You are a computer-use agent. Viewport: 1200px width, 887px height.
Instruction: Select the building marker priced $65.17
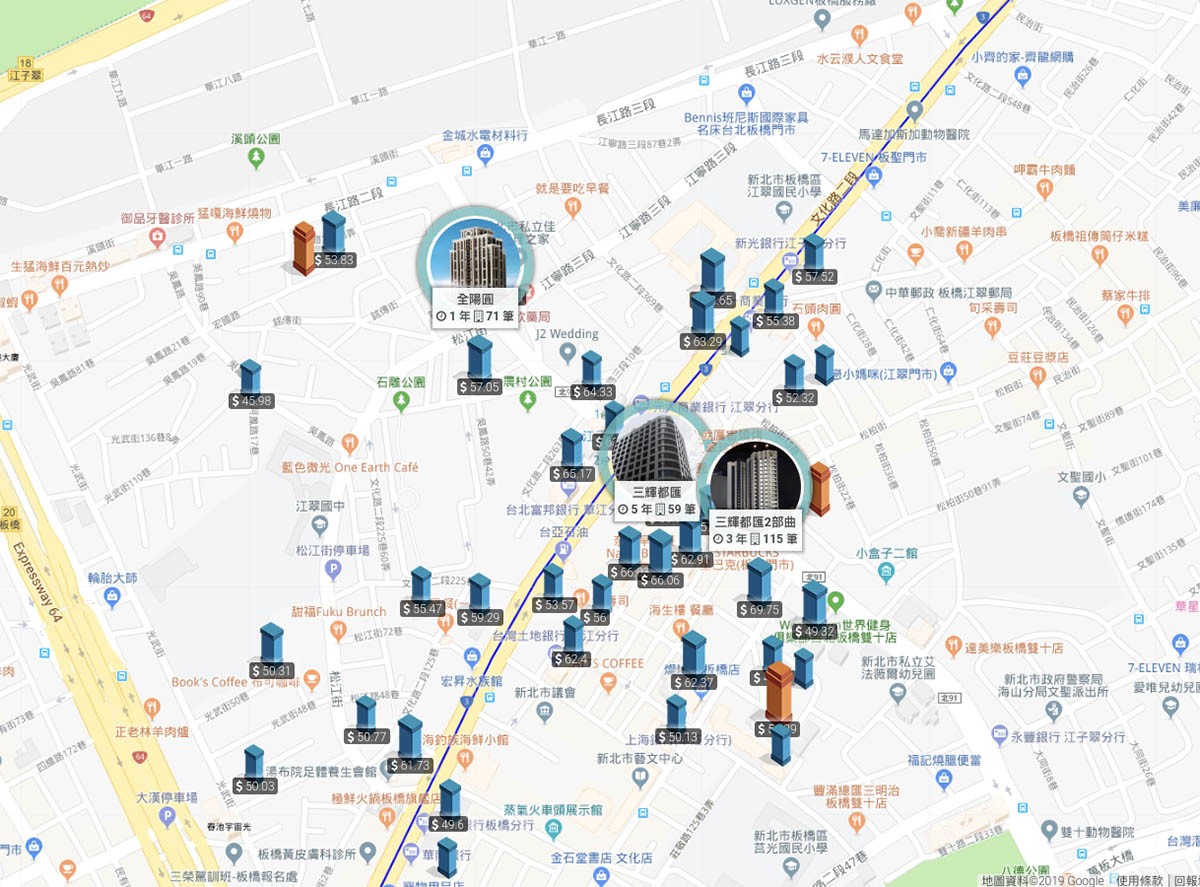tap(571, 455)
